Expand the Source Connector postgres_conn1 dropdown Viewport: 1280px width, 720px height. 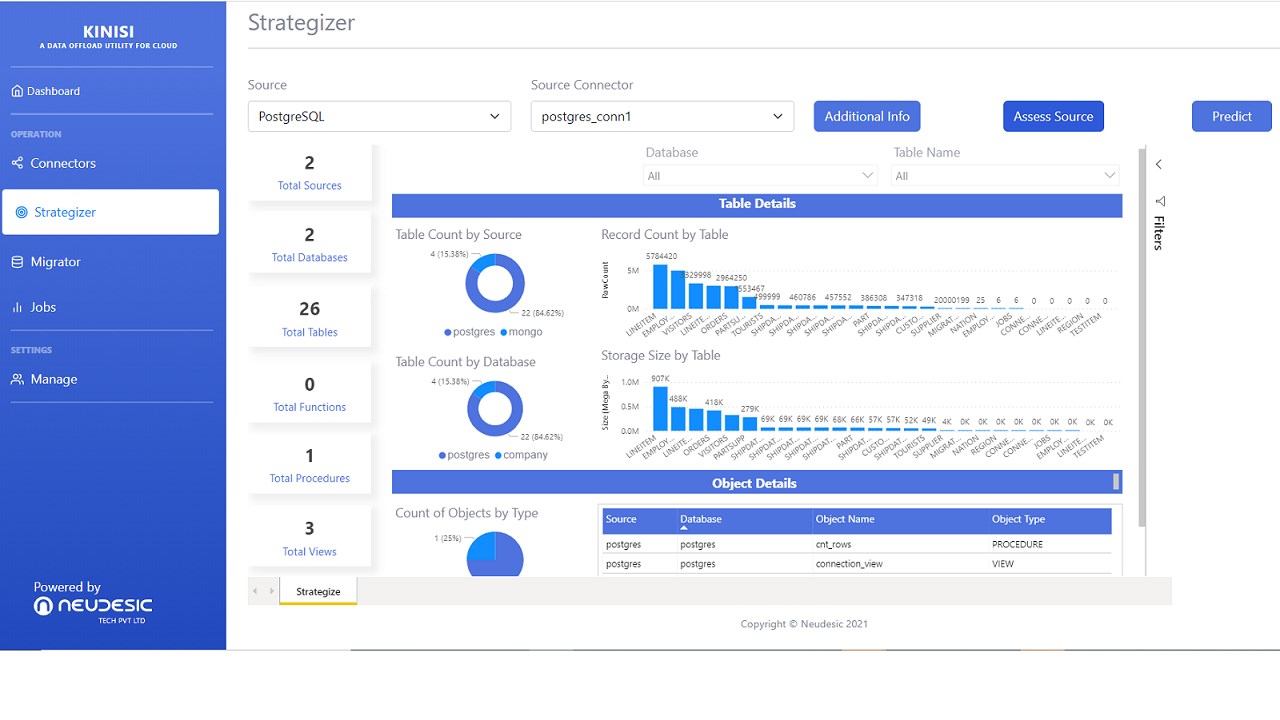[662, 116]
